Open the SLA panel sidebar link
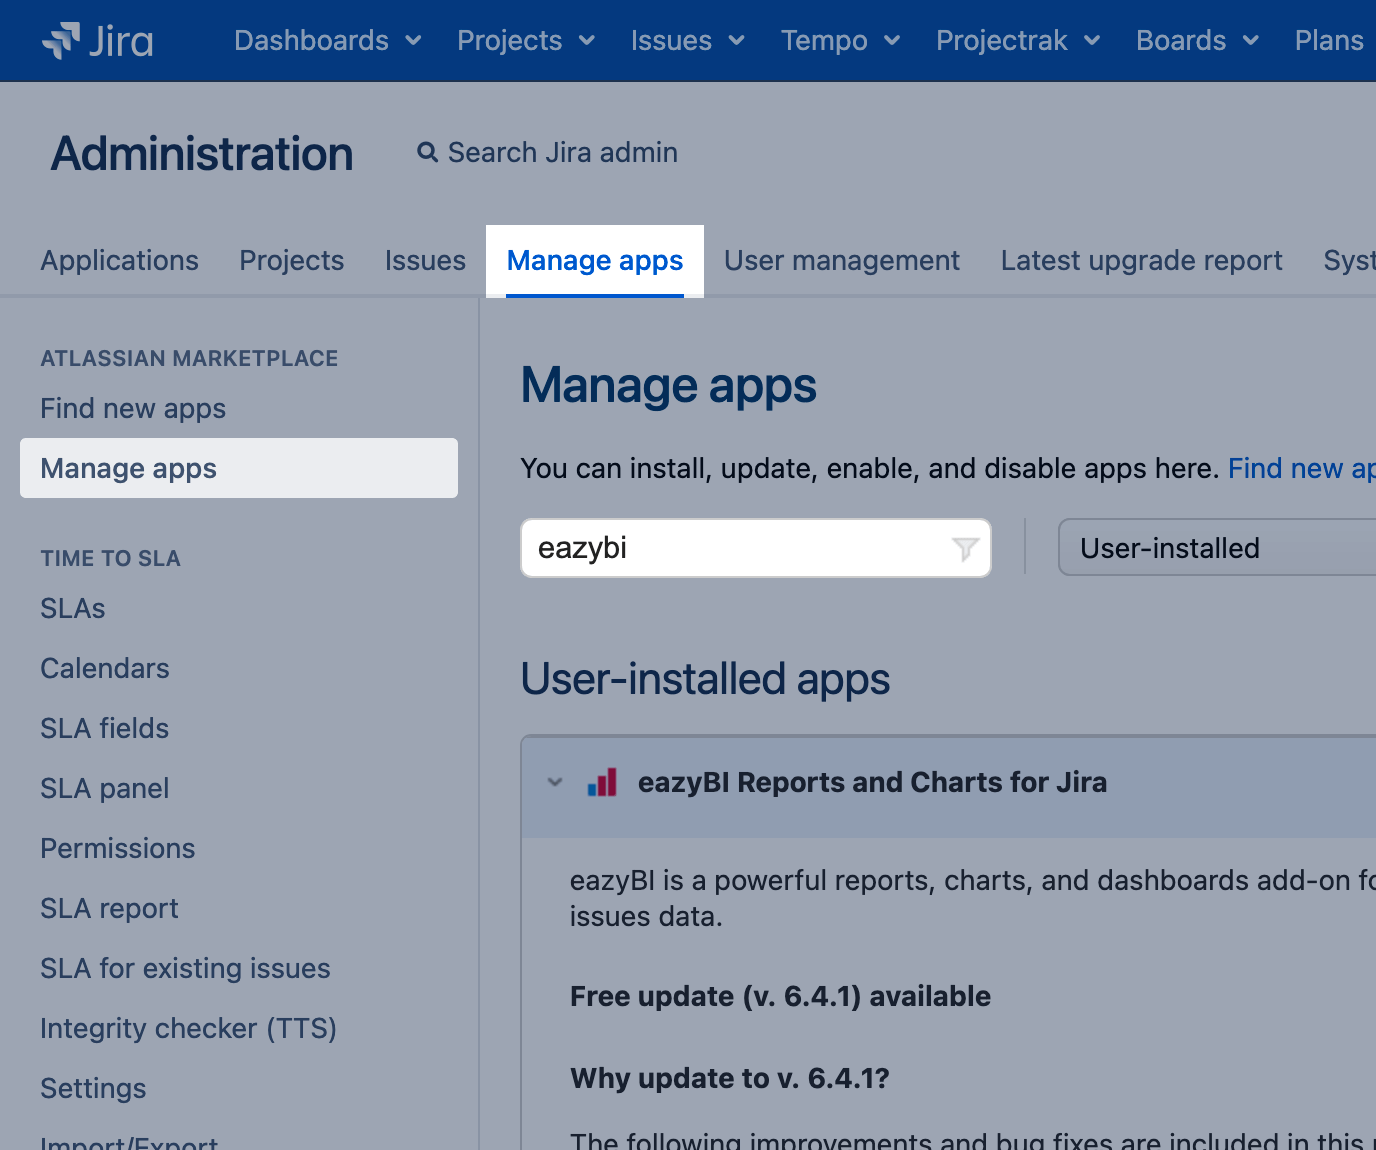This screenshot has height=1150, width=1376. coord(105,788)
